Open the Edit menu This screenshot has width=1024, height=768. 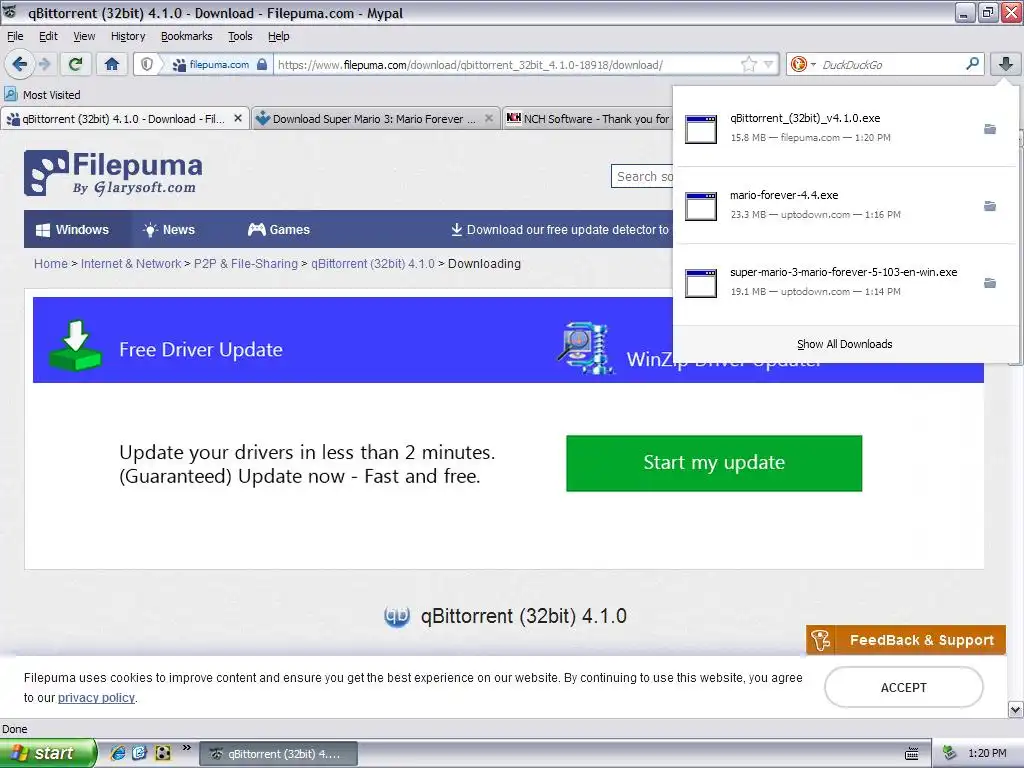(x=48, y=36)
